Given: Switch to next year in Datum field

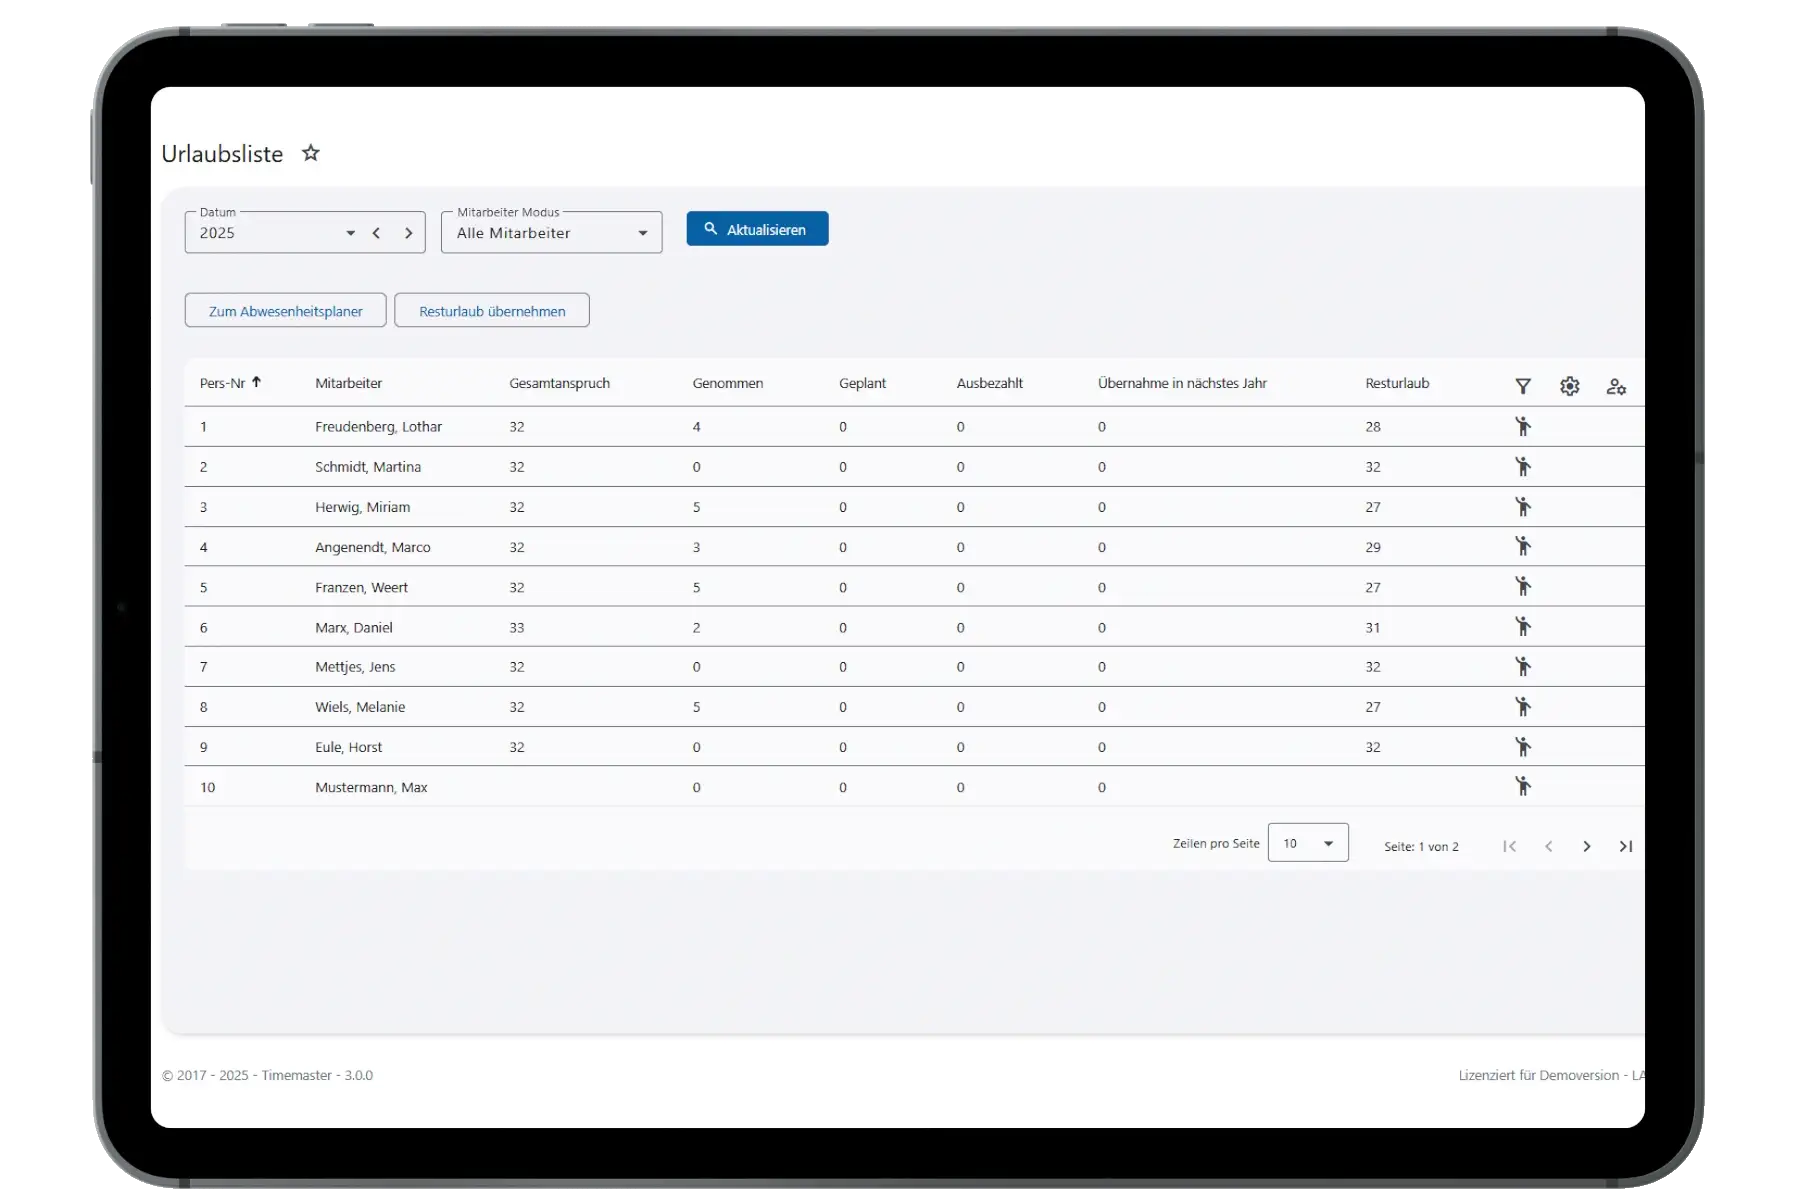Looking at the screenshot, I should point(408,233).
